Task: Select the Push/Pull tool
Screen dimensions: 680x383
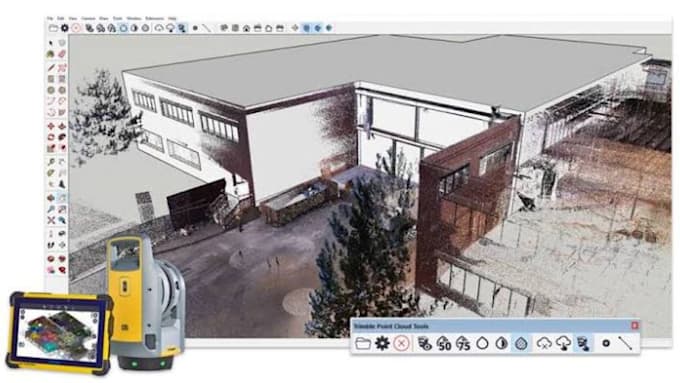Action: [62, 126]
